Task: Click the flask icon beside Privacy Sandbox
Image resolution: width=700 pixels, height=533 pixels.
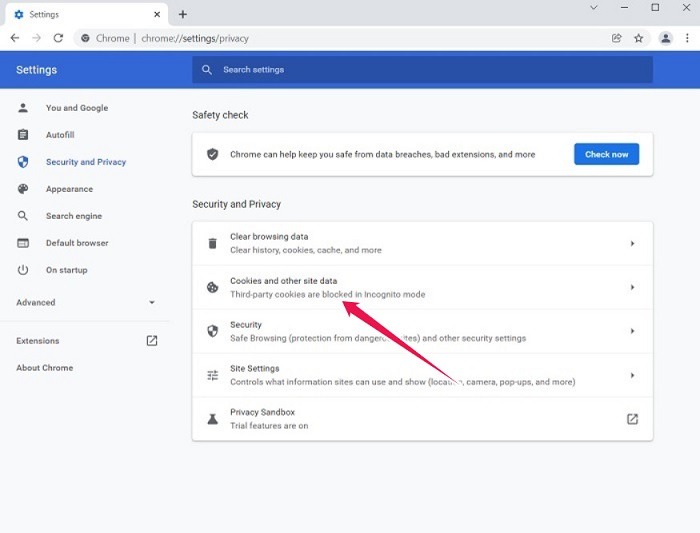Action: (x=212, y=419)
